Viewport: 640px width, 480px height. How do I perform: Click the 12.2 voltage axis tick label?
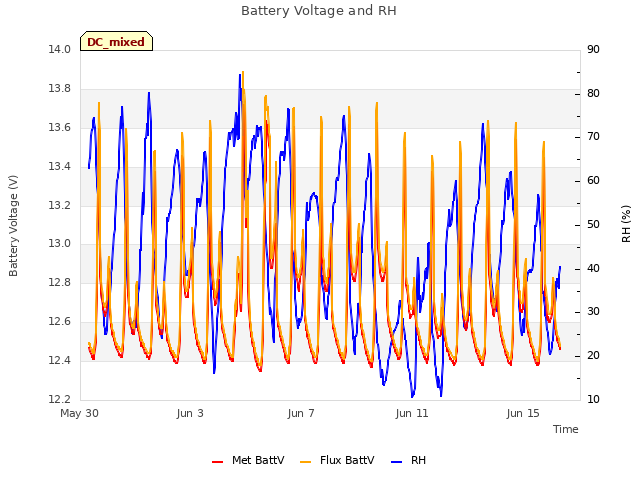pos(60,399)
